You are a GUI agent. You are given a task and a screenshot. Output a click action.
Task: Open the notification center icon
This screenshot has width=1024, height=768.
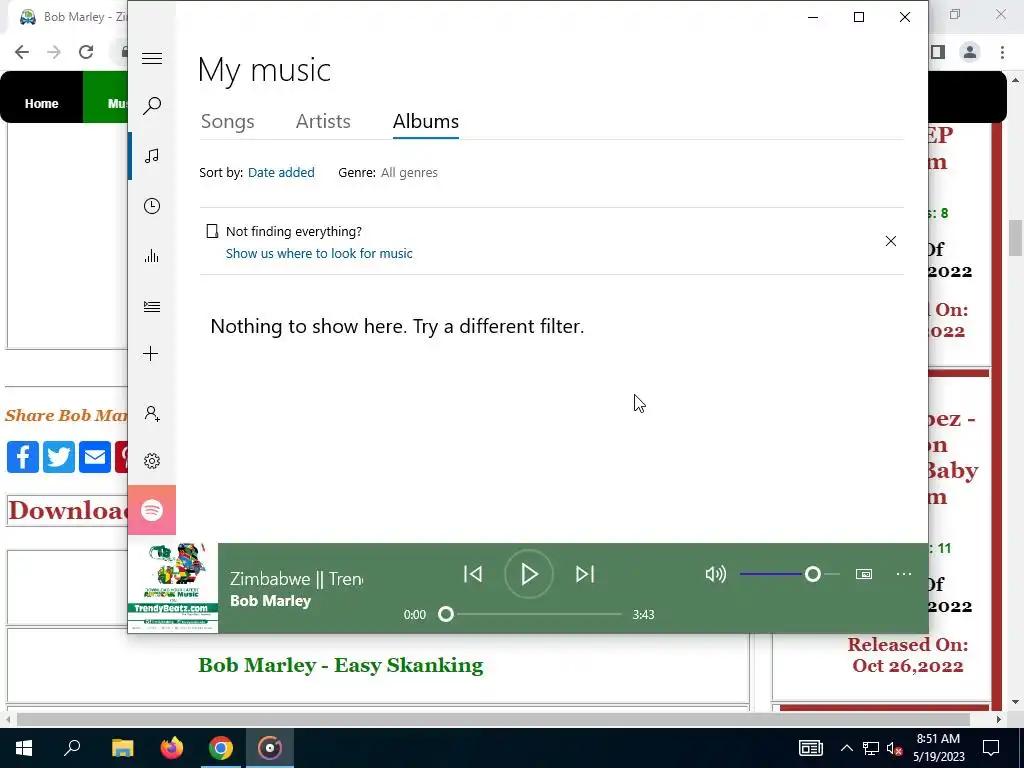991,747
